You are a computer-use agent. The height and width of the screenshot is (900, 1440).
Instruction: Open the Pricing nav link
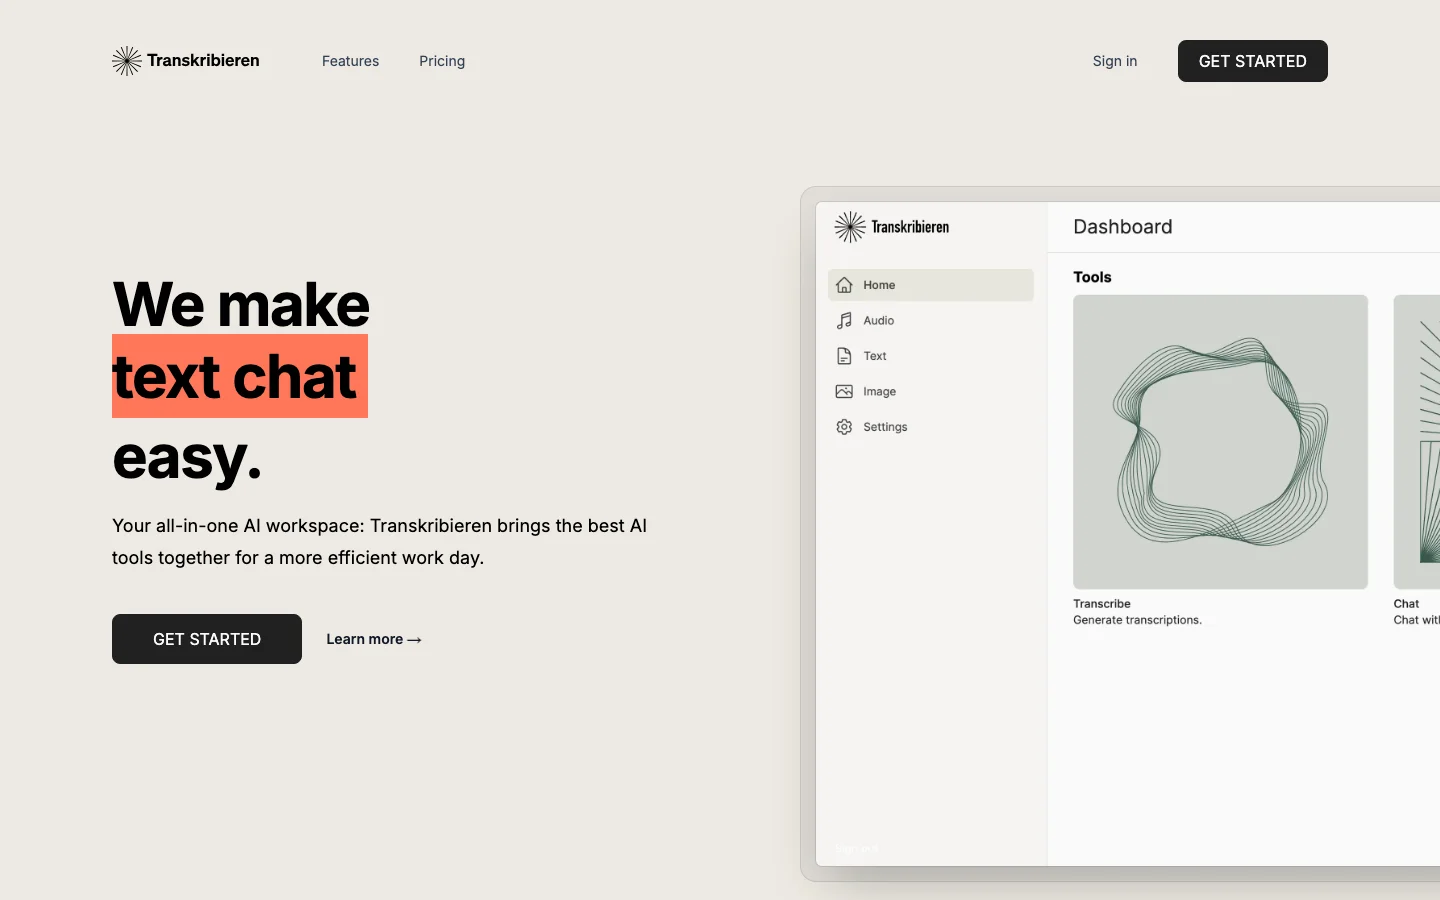[442, 61]
